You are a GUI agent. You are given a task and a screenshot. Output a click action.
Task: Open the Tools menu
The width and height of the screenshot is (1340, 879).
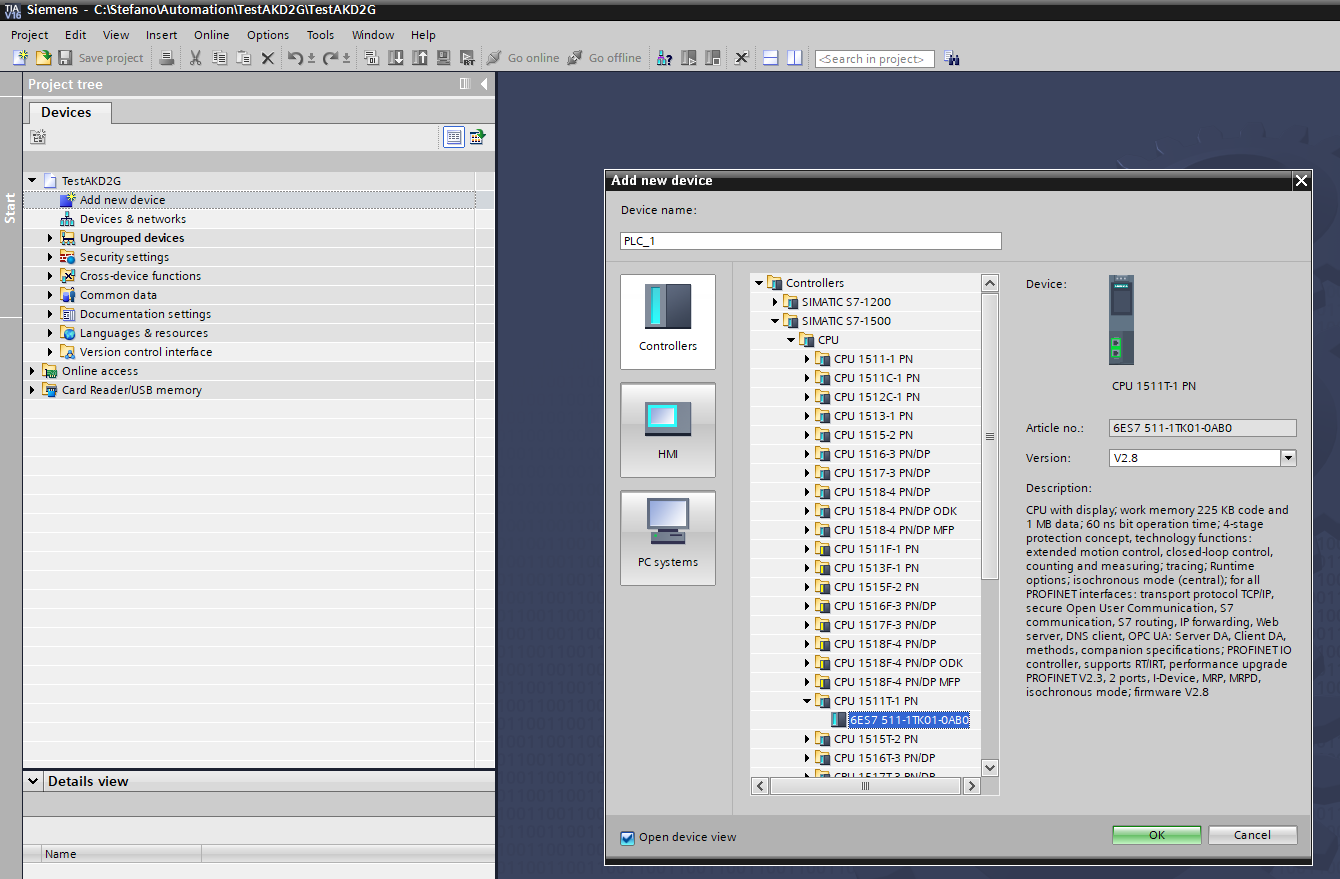(320, 35)
